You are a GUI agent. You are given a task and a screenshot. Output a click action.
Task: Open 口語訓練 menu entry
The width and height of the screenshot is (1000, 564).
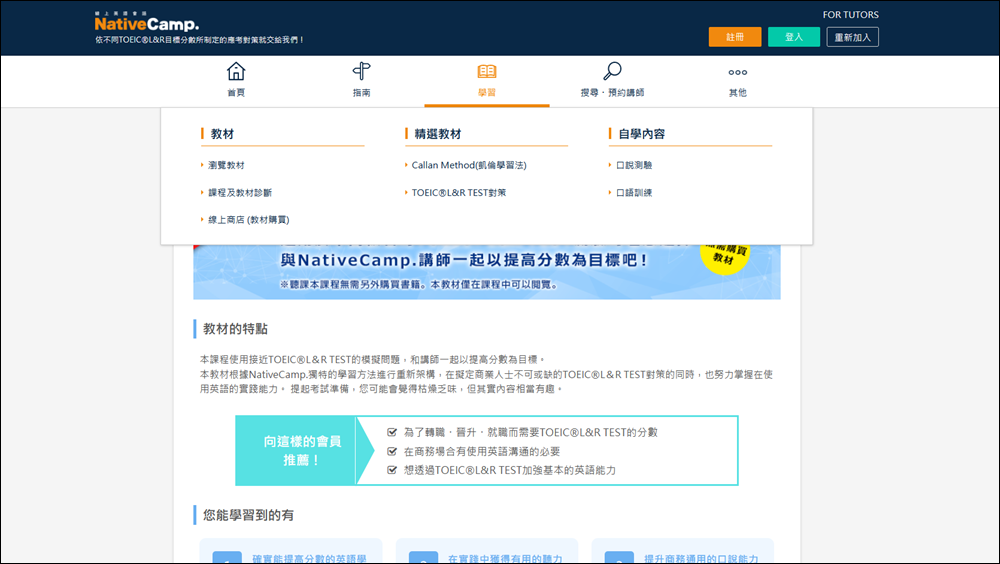[634, 193]
